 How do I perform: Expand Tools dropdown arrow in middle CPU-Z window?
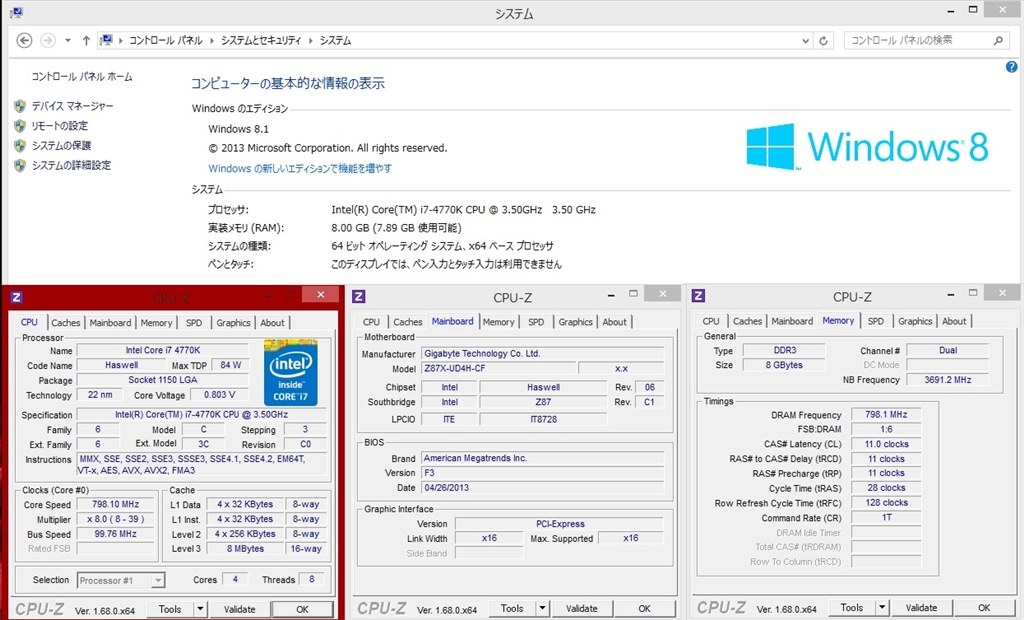tap(542, 608)
